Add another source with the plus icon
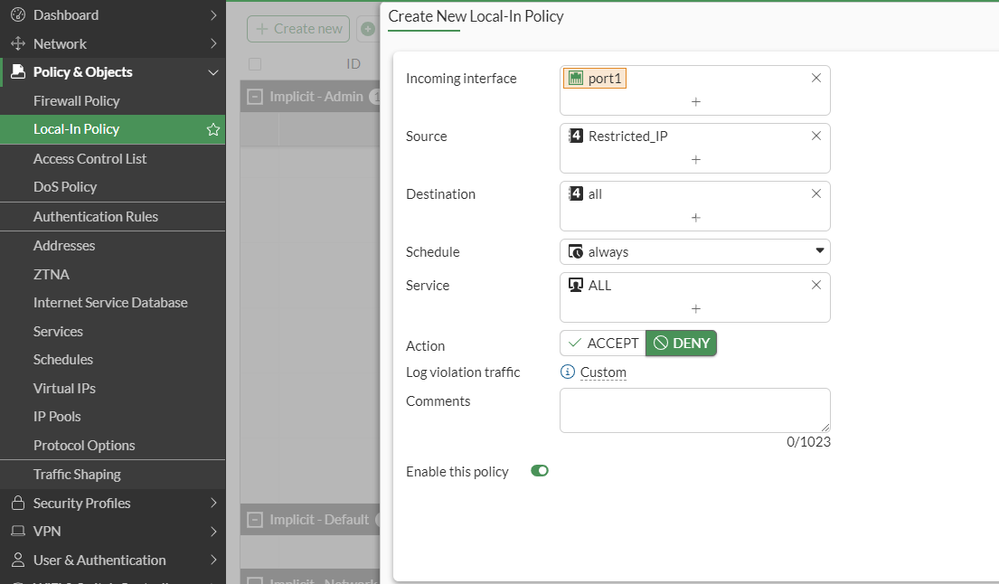 click(x=696, y=159)
